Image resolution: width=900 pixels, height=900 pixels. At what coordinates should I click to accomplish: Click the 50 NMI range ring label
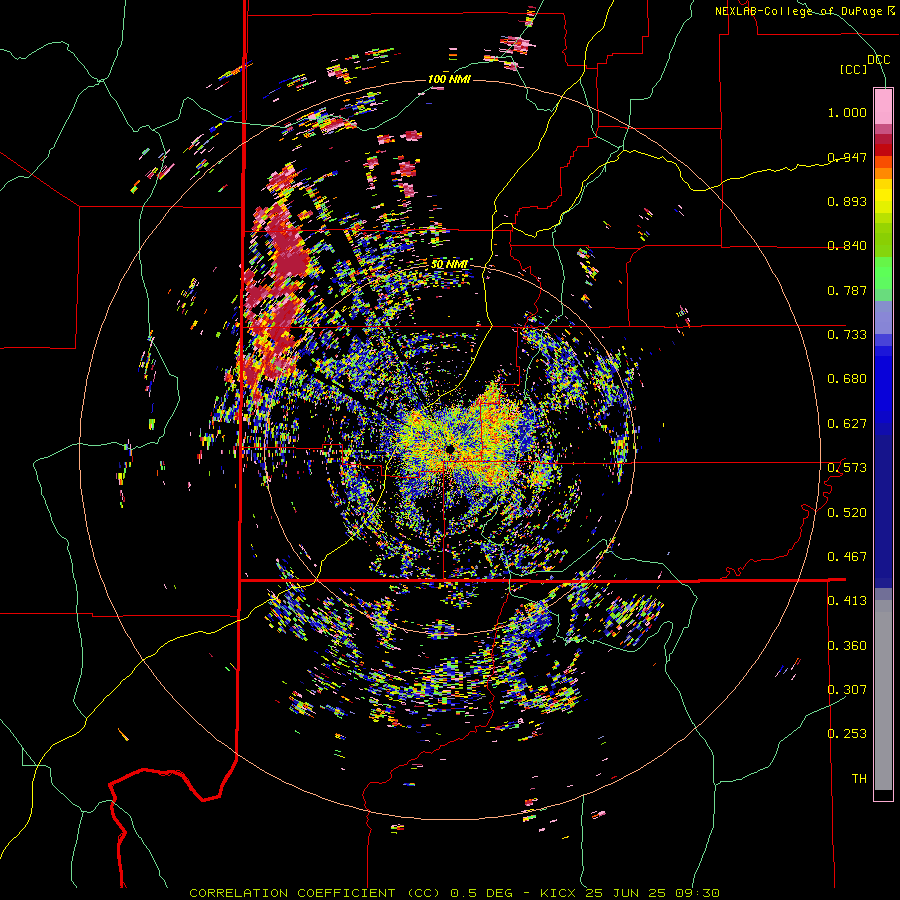(x=449, y=264)
